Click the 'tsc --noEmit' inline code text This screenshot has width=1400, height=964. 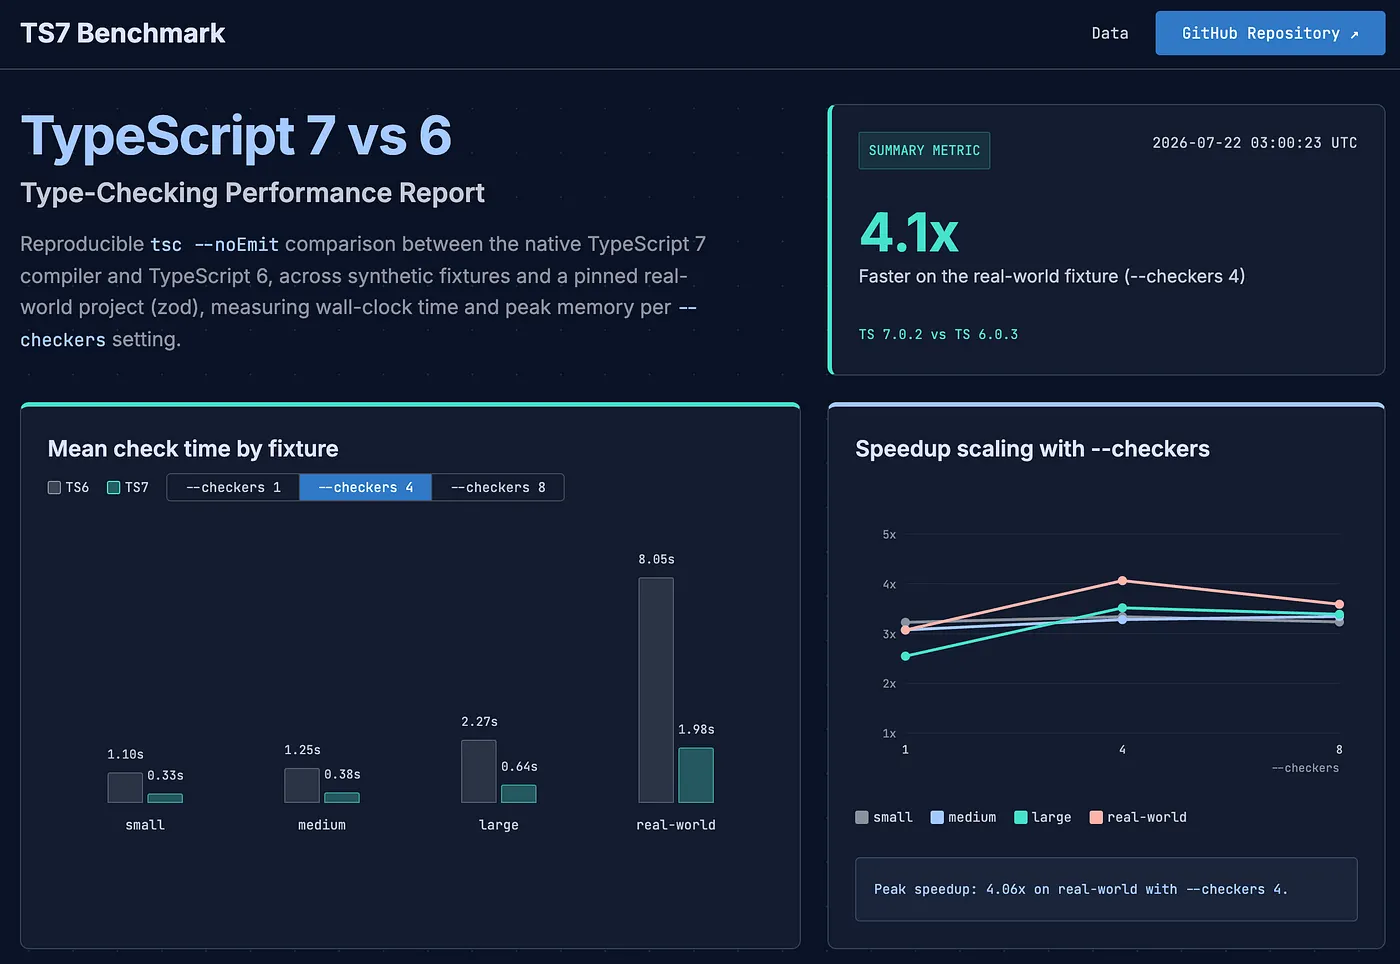click(x=215, y=244)
